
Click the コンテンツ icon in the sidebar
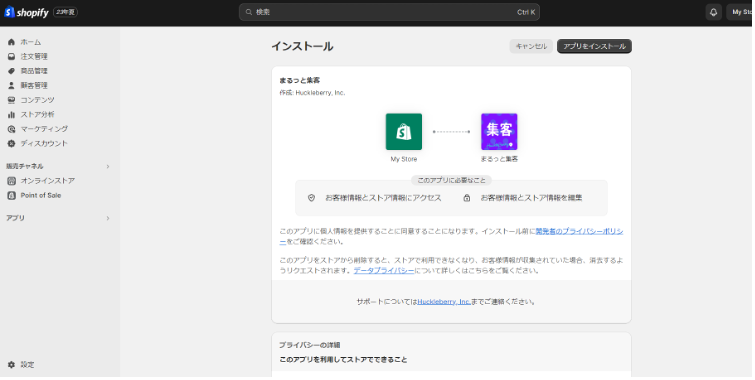tap(12, 100)
